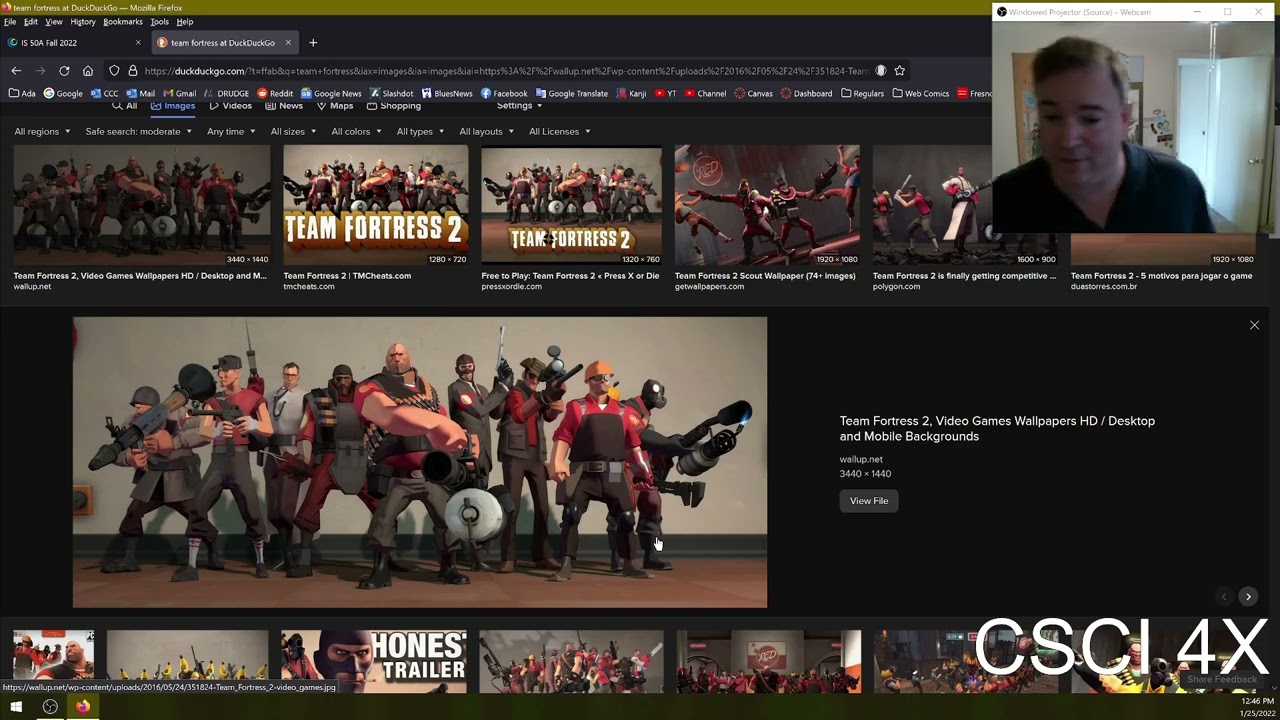The image size is (1280, 720).
Task: Open the CCC bookmark
Action: (x=105, y=94)
